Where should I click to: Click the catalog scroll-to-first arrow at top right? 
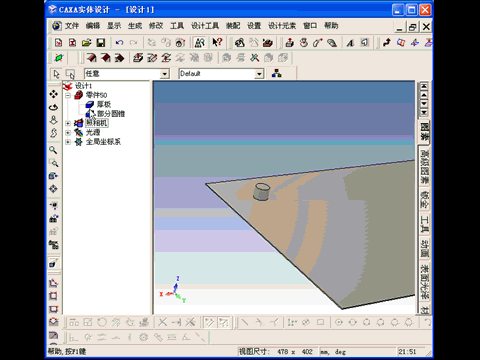point(424,86)
